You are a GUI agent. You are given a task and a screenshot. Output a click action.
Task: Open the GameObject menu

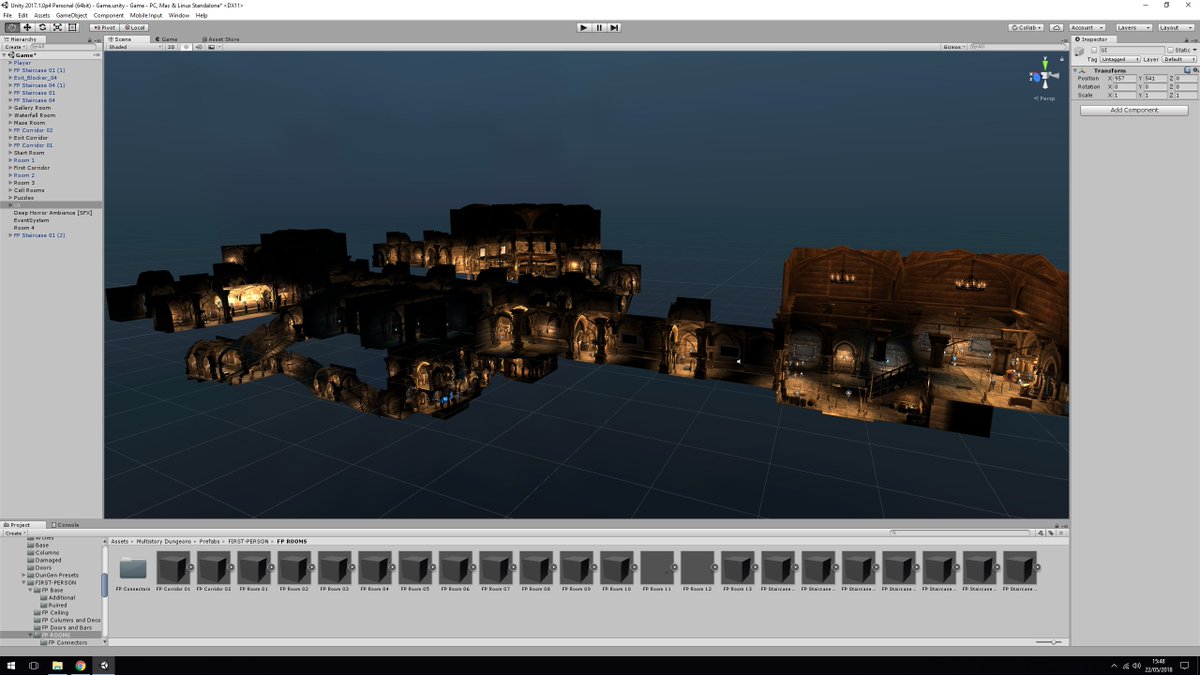tap(72, 16)
